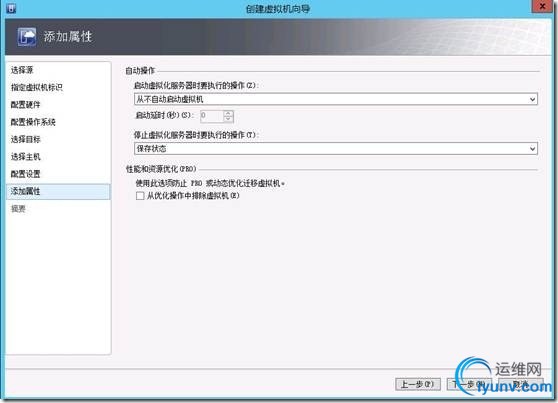Expand the 保存状态 stop action dropdown
Image resolution: width=558 pixels, height=403 pixels.
336,148
